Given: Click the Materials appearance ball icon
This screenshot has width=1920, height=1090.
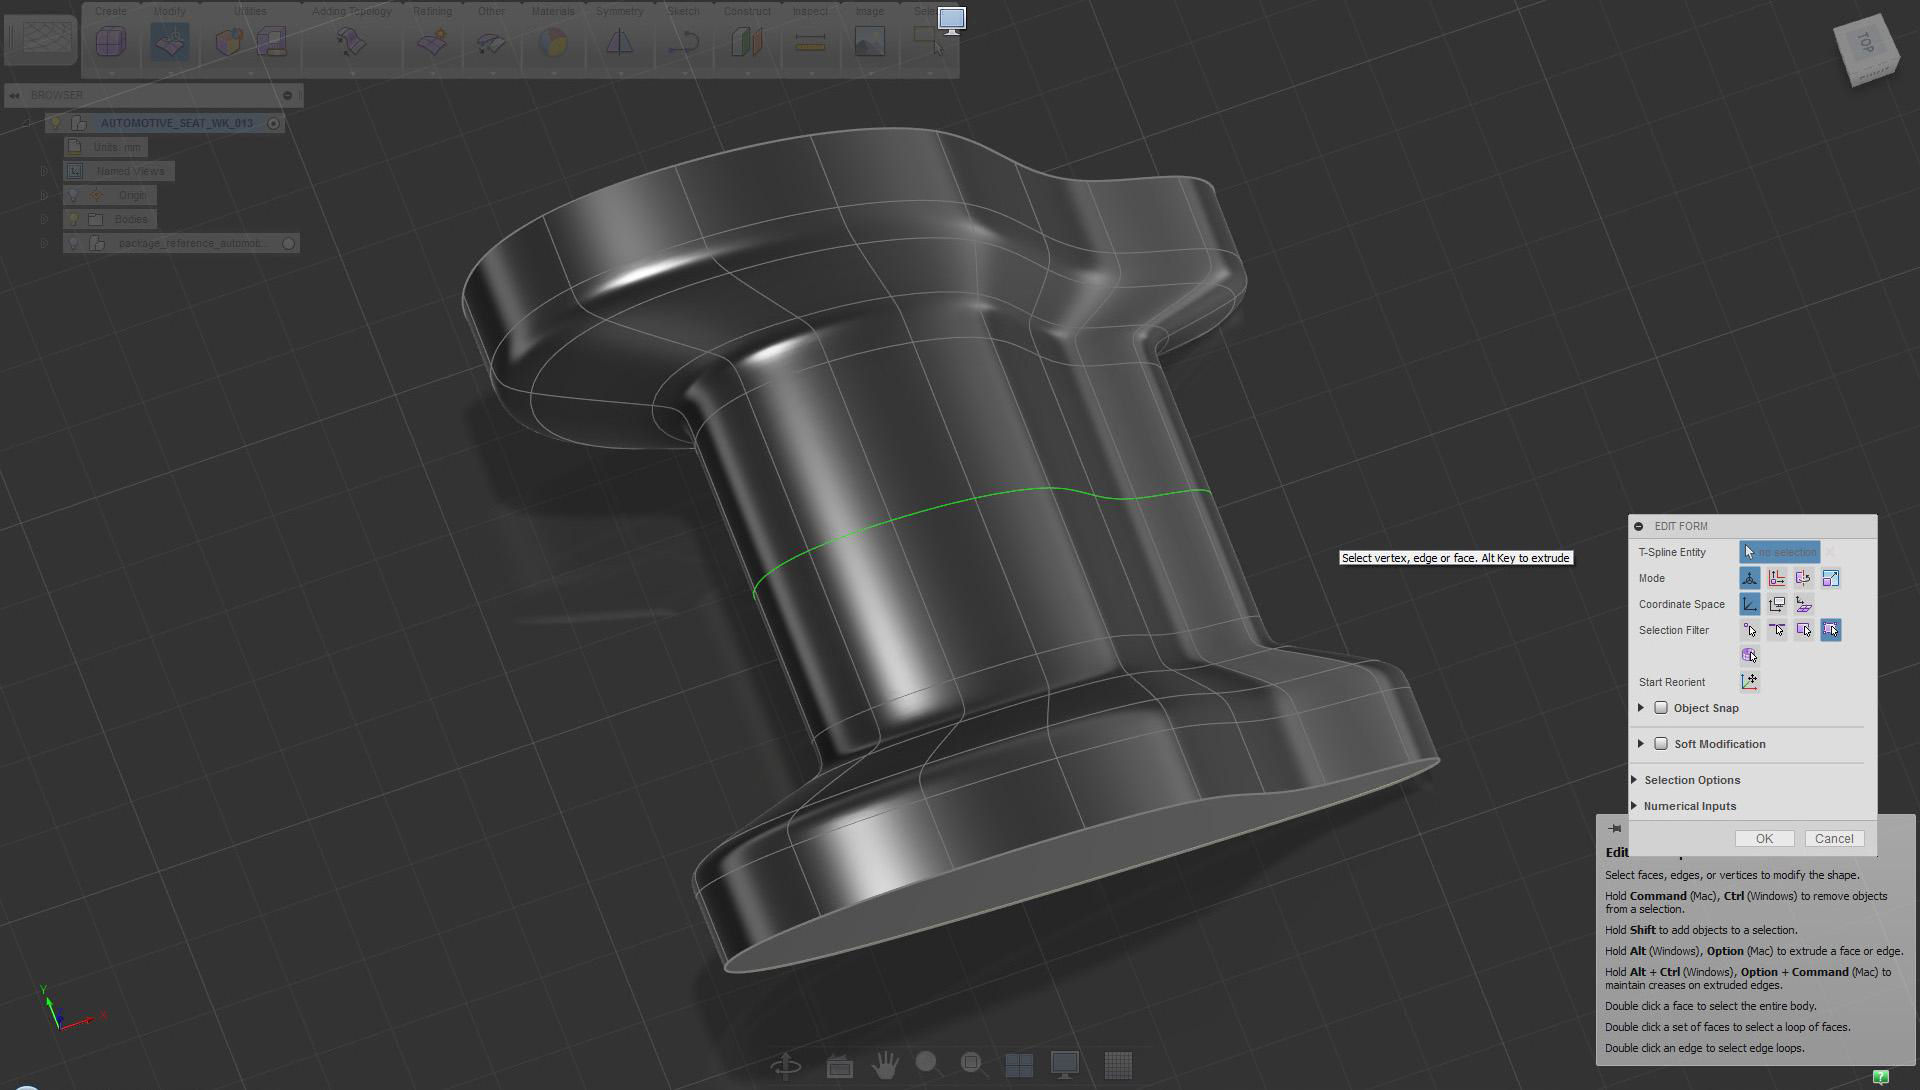Looking at the screenshot, I should pyautogui.click(x=552, y=43).
